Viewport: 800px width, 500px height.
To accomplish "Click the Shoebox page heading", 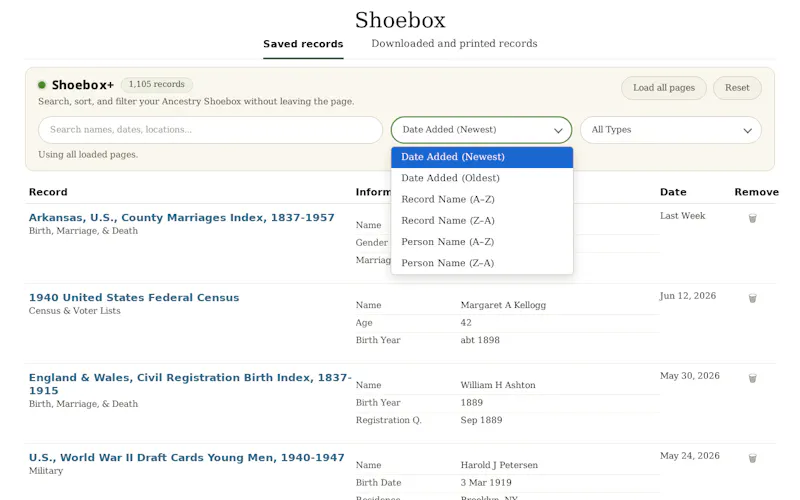I will [x=400, y=20].
